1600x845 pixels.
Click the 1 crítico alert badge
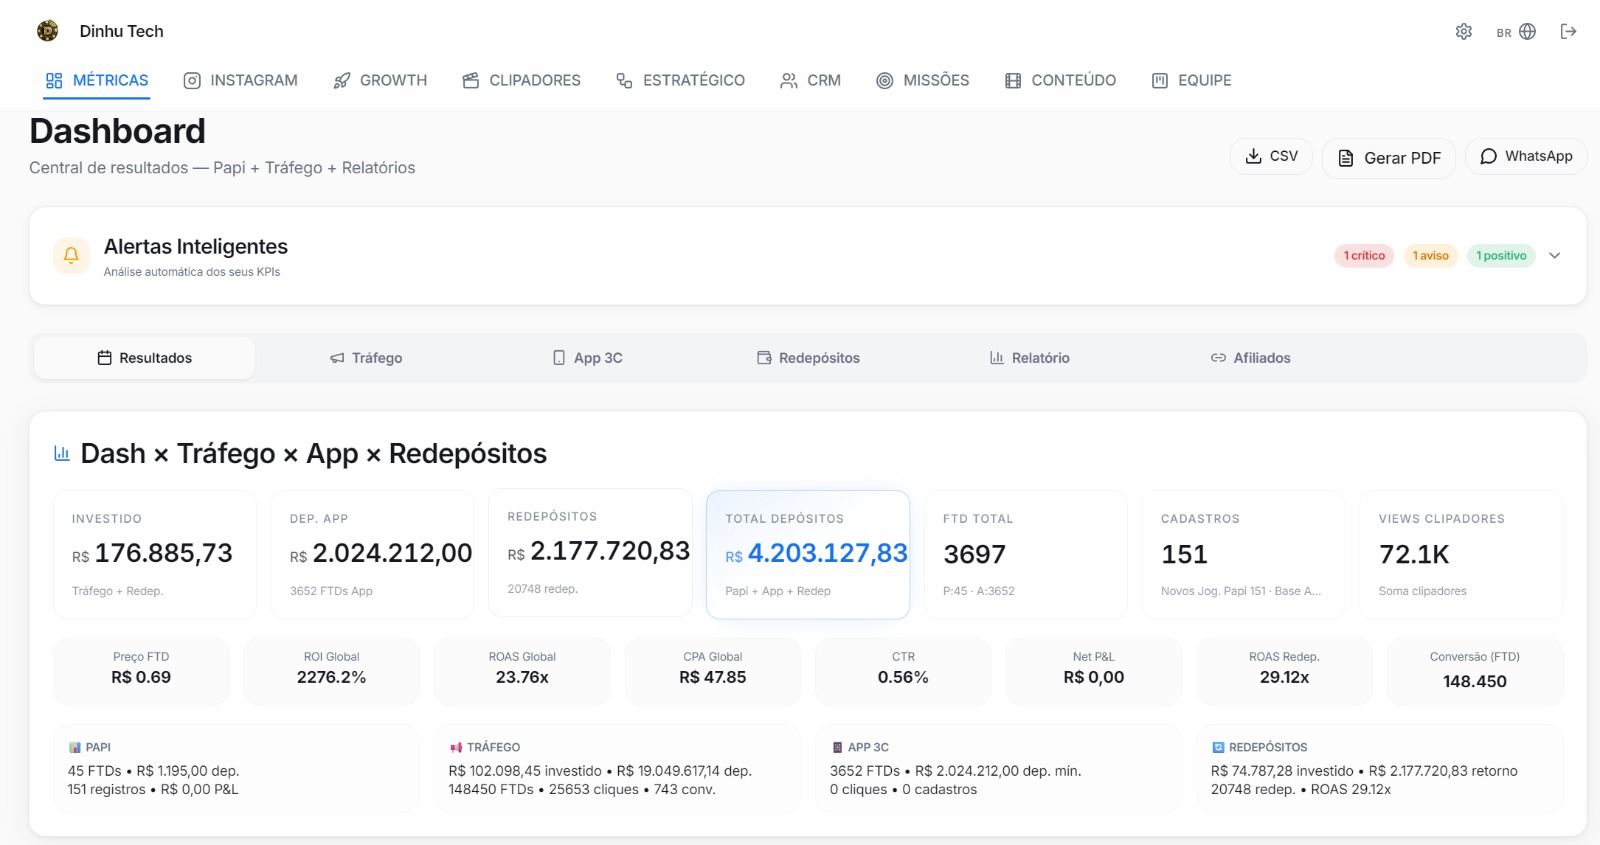(1364, 256)
